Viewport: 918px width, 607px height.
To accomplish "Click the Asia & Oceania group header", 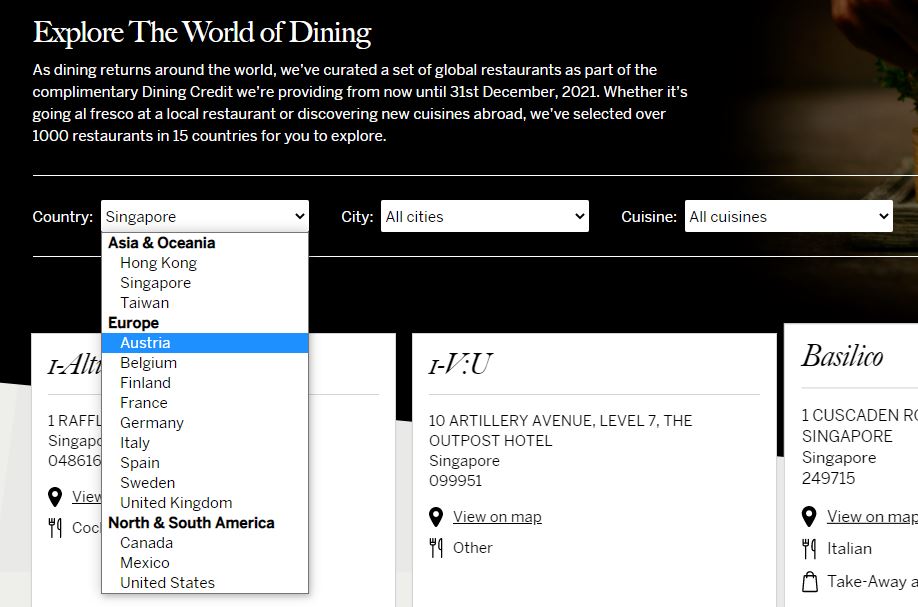I will (x=162, y=243).
